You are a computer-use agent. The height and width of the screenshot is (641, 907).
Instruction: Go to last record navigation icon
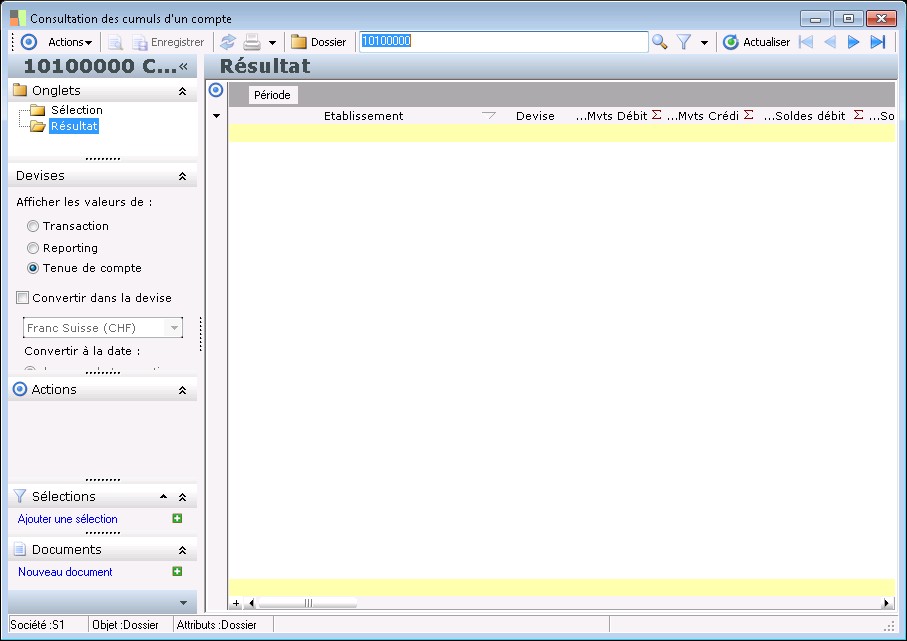tap(878, 42)
